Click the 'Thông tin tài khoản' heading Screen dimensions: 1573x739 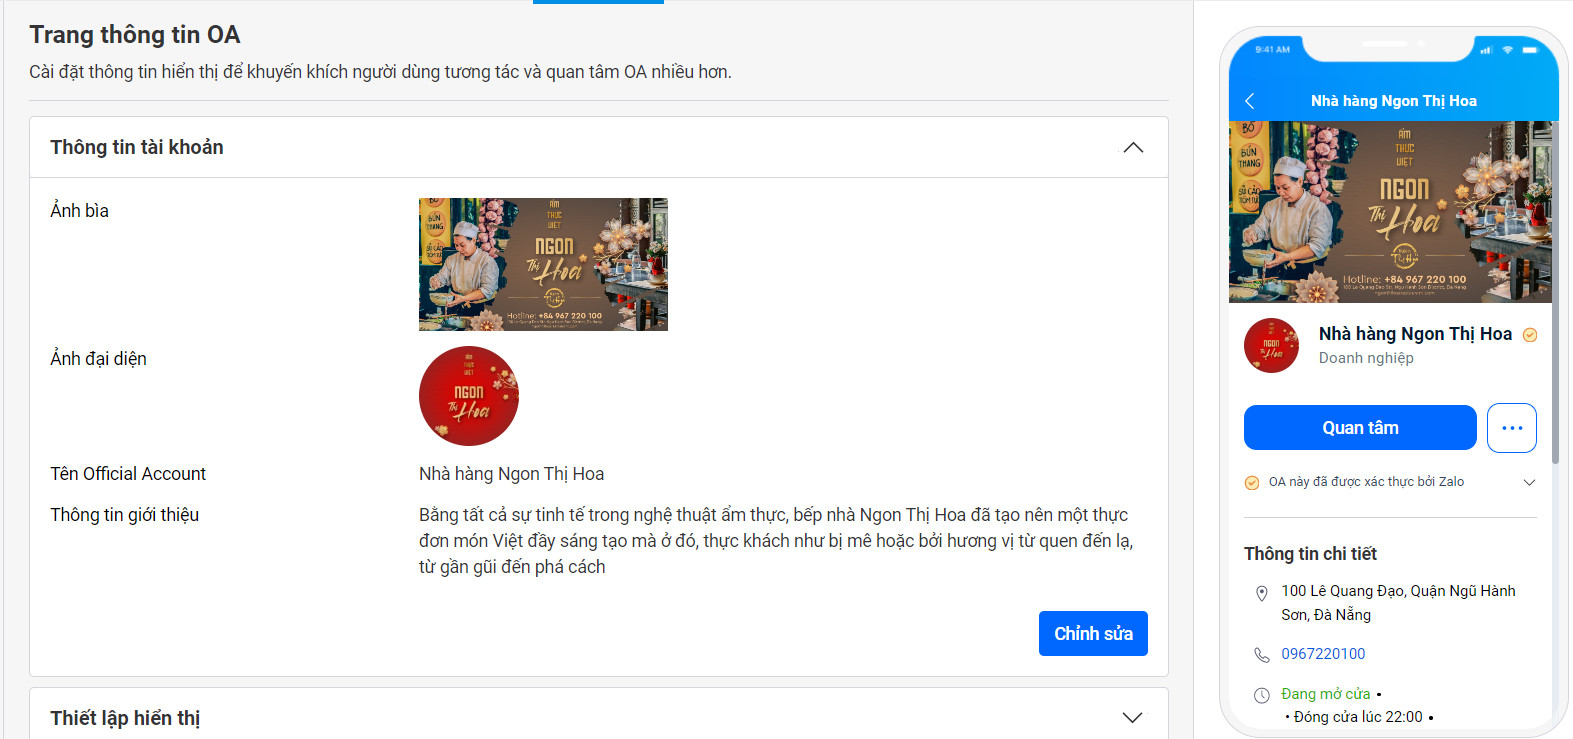coord(137,147)
